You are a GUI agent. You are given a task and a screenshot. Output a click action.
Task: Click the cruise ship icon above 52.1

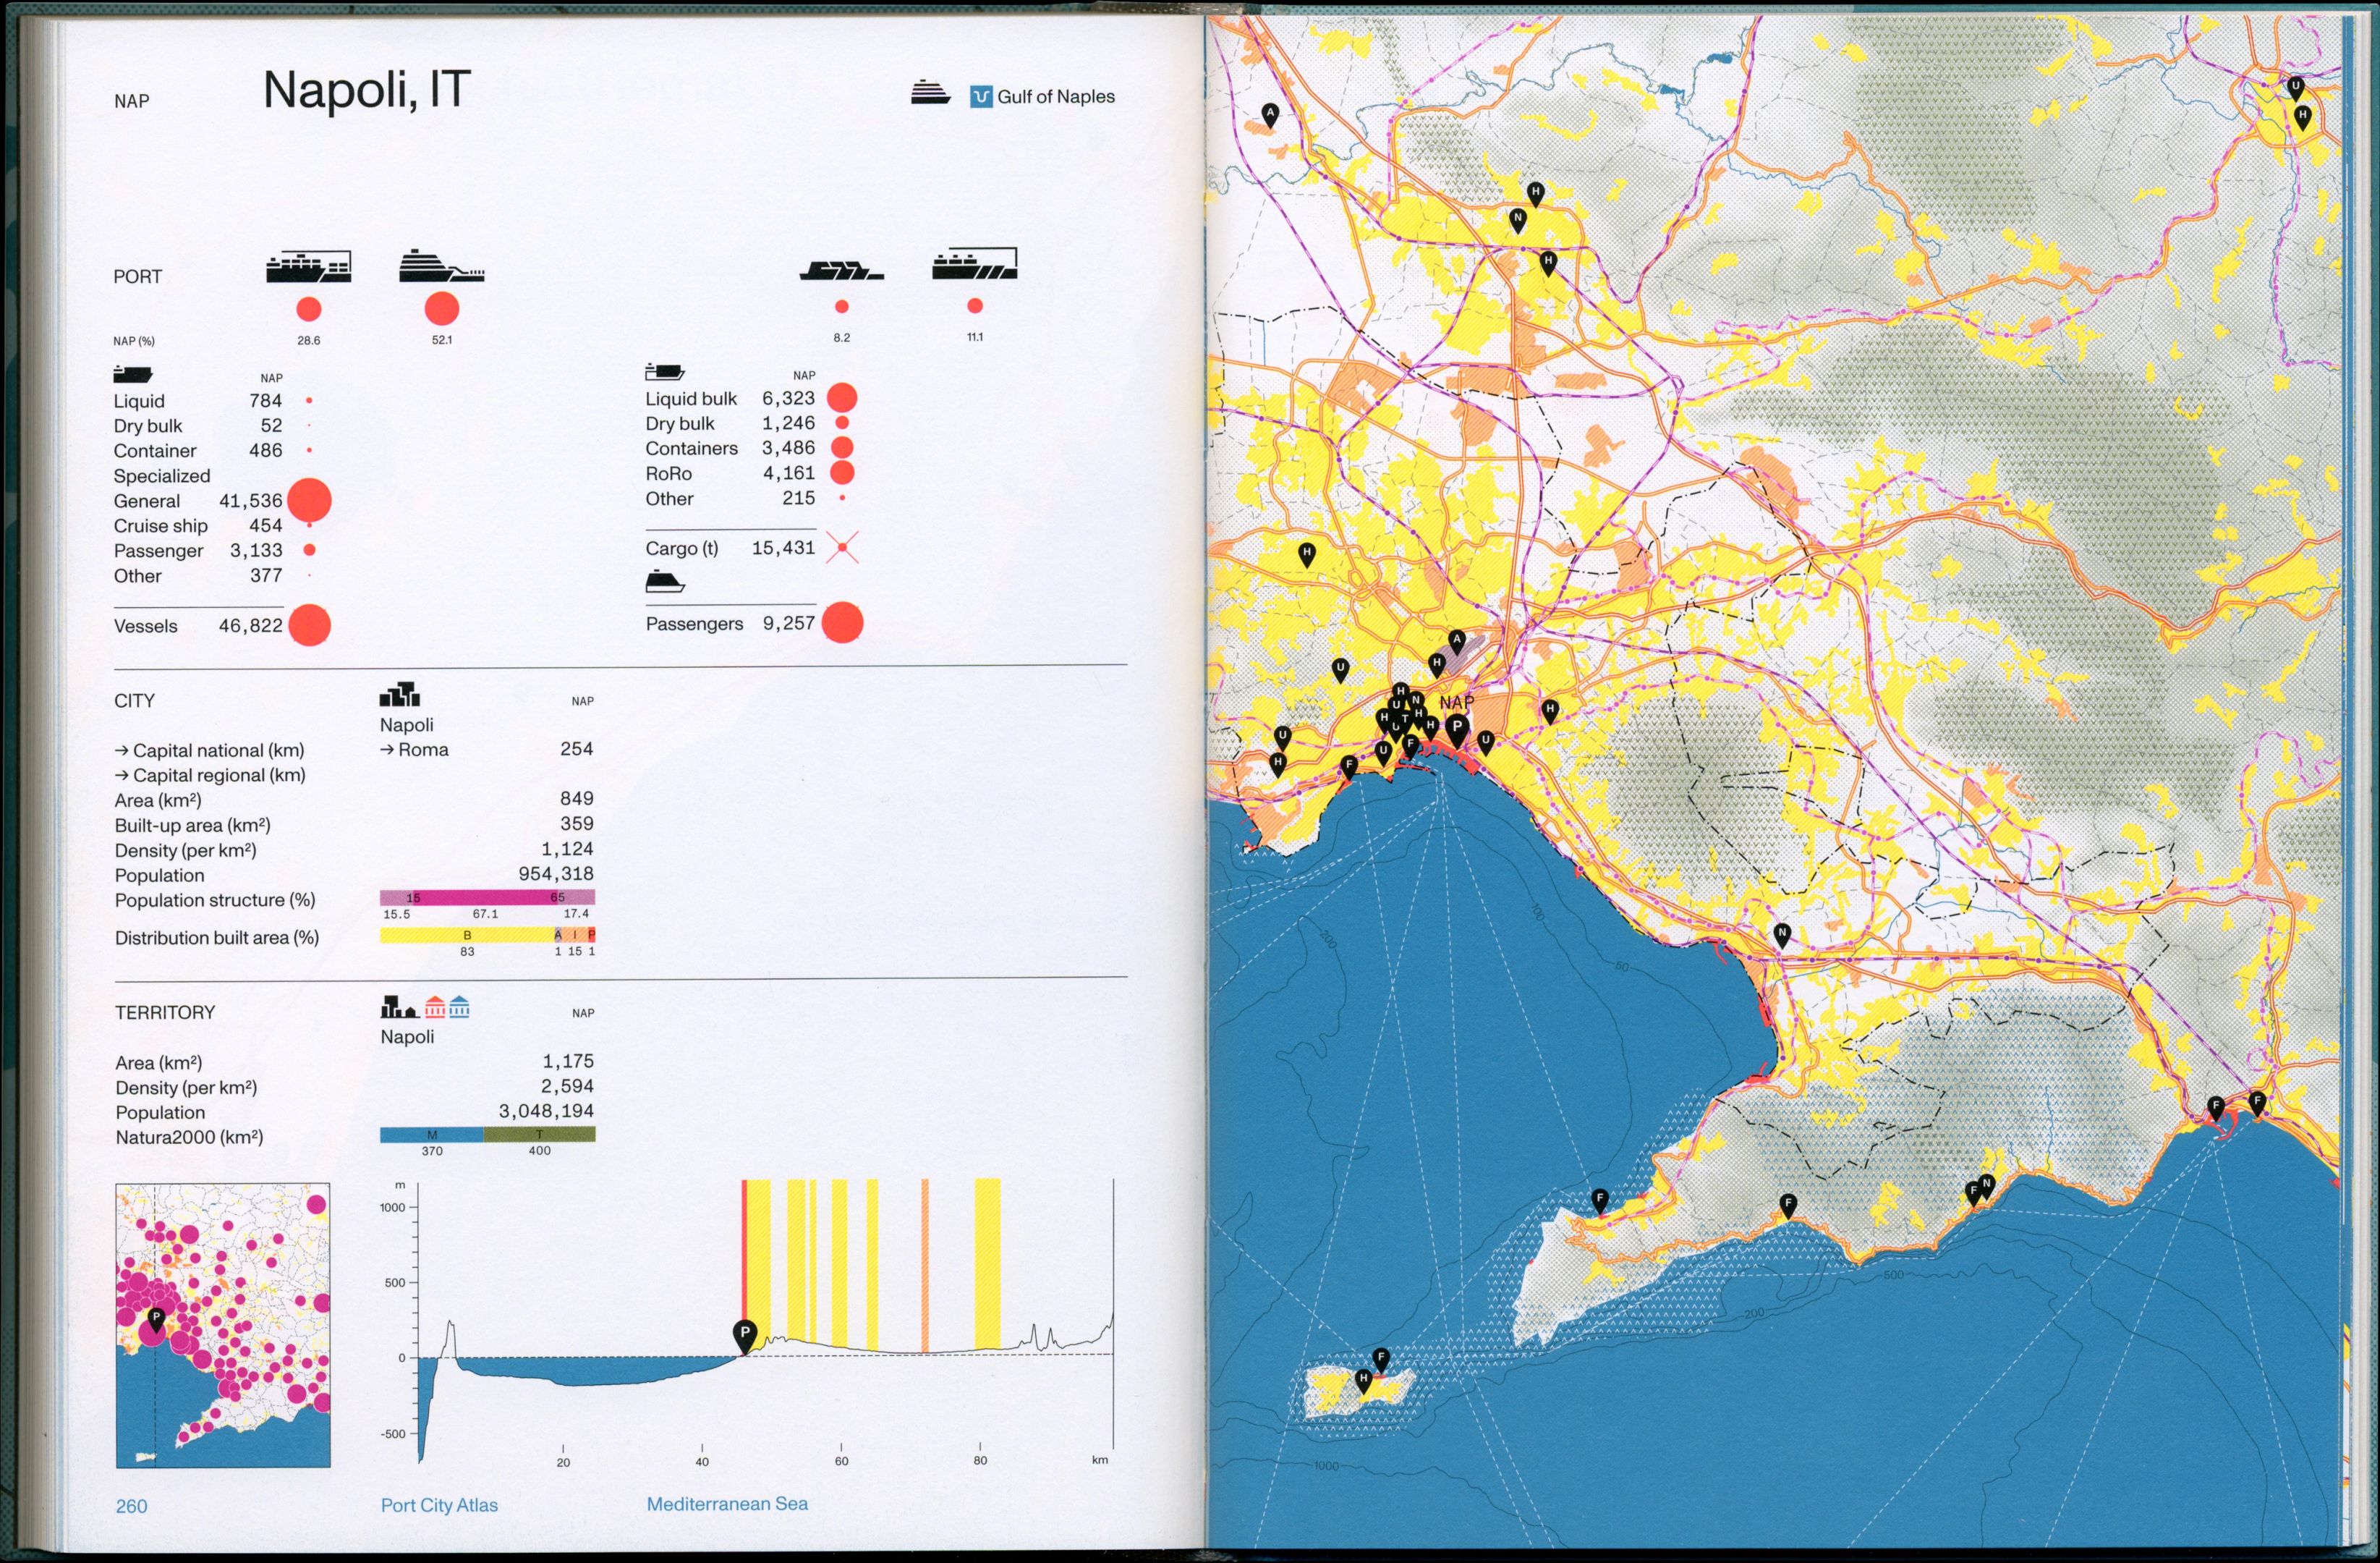441,266
